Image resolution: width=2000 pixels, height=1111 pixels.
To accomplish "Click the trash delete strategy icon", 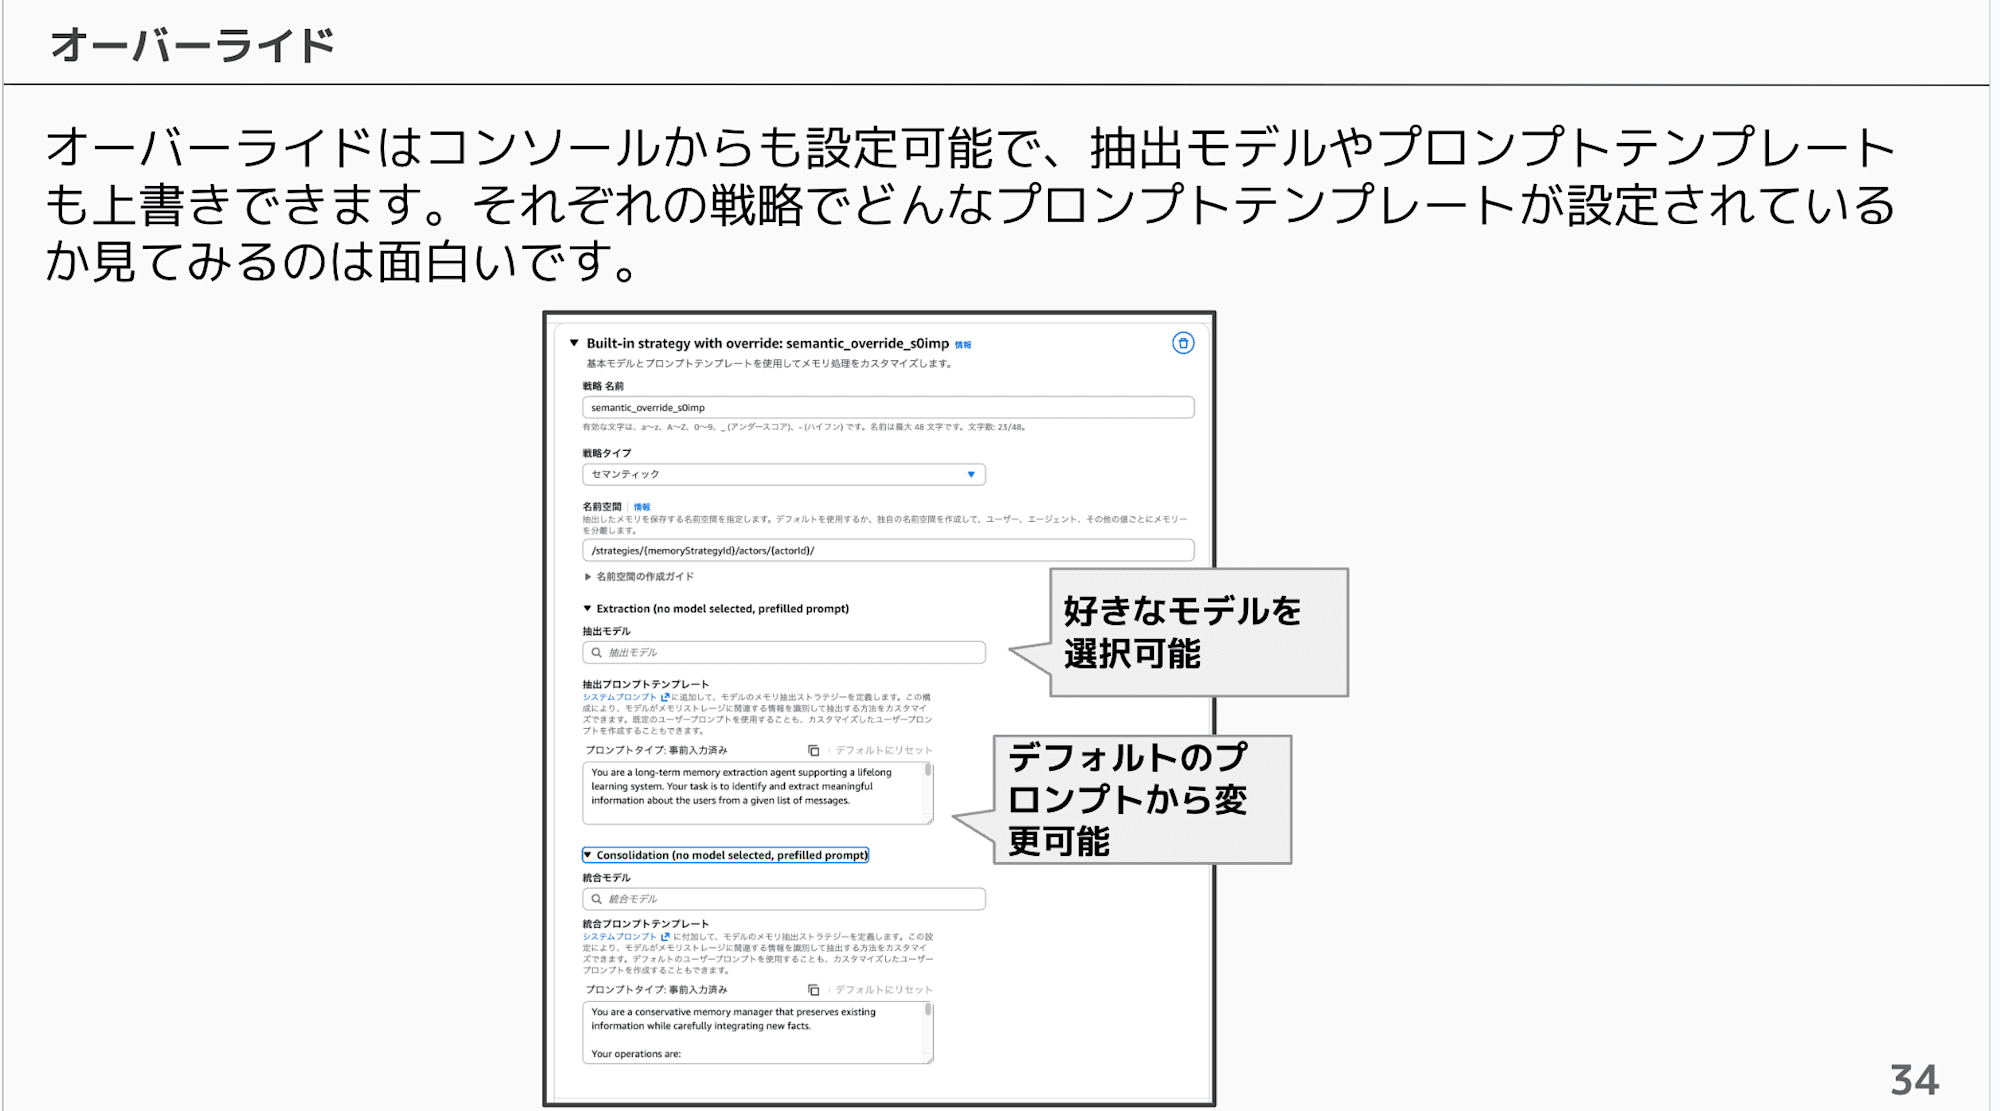I will (1182, 343).
